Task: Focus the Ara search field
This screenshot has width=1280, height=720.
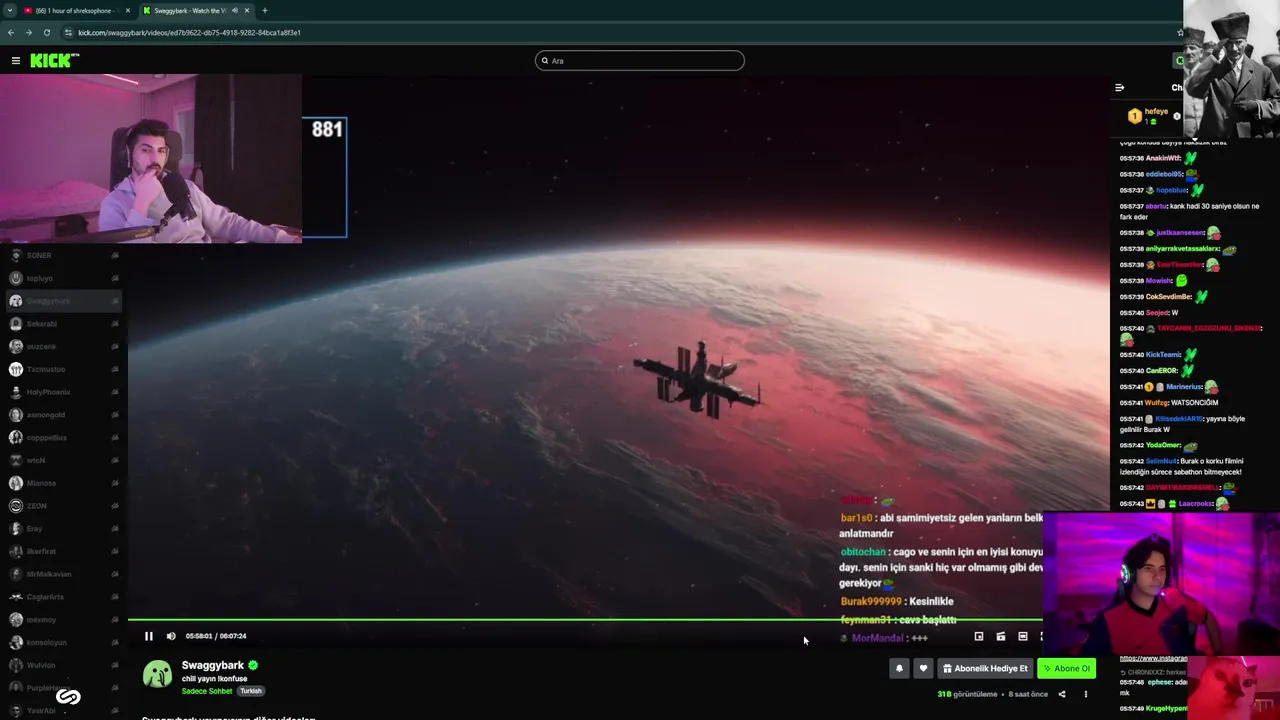Action: [x=640, y=61]
